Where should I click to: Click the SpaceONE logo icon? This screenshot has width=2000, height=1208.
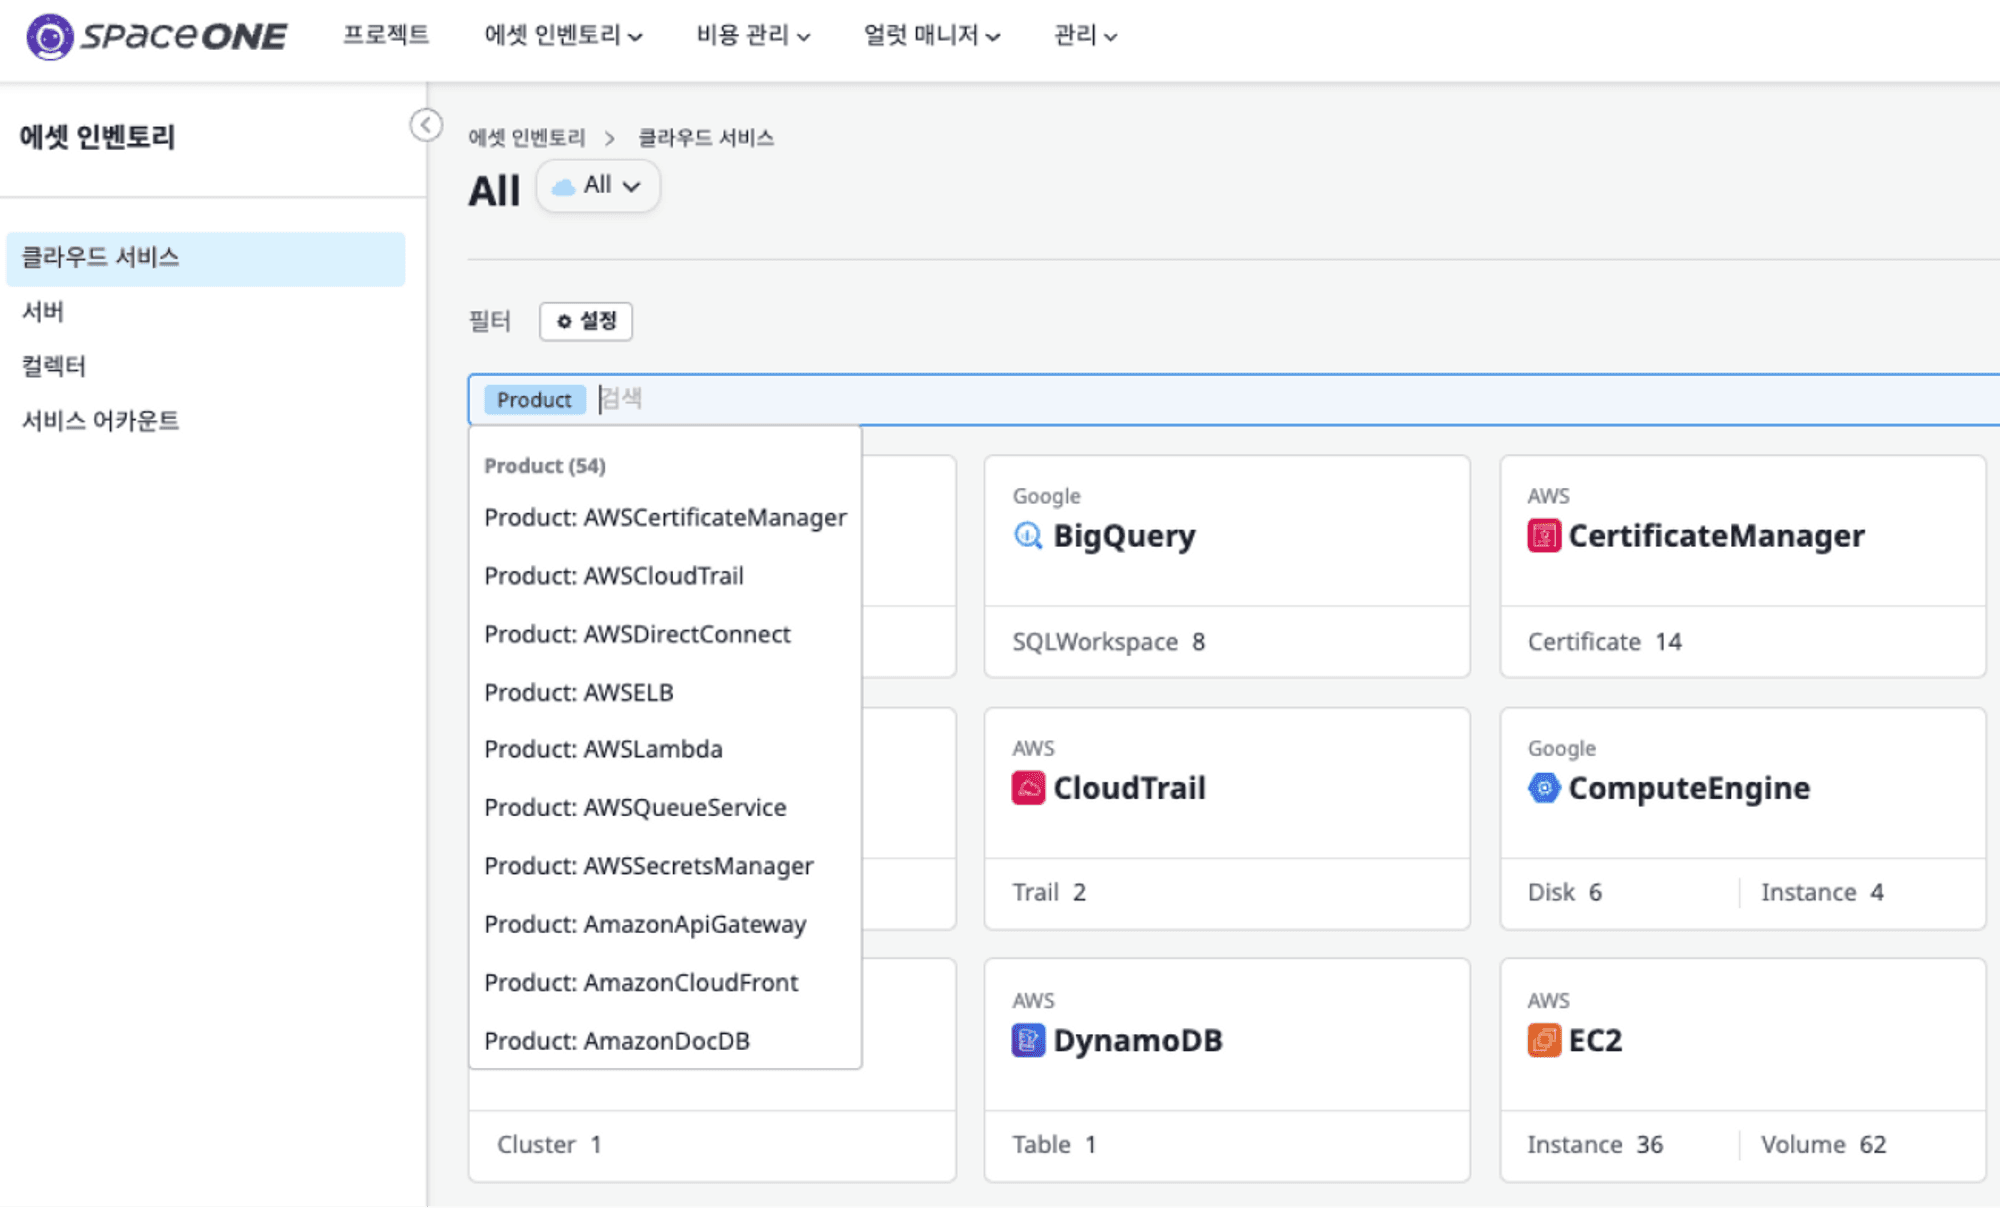49,37
